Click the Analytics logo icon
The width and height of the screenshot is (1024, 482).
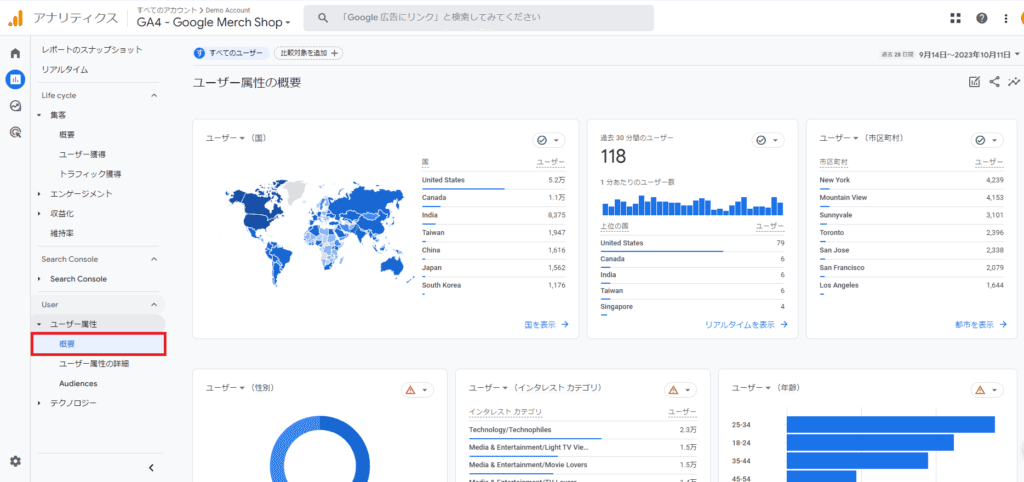(x=15, y=18)
